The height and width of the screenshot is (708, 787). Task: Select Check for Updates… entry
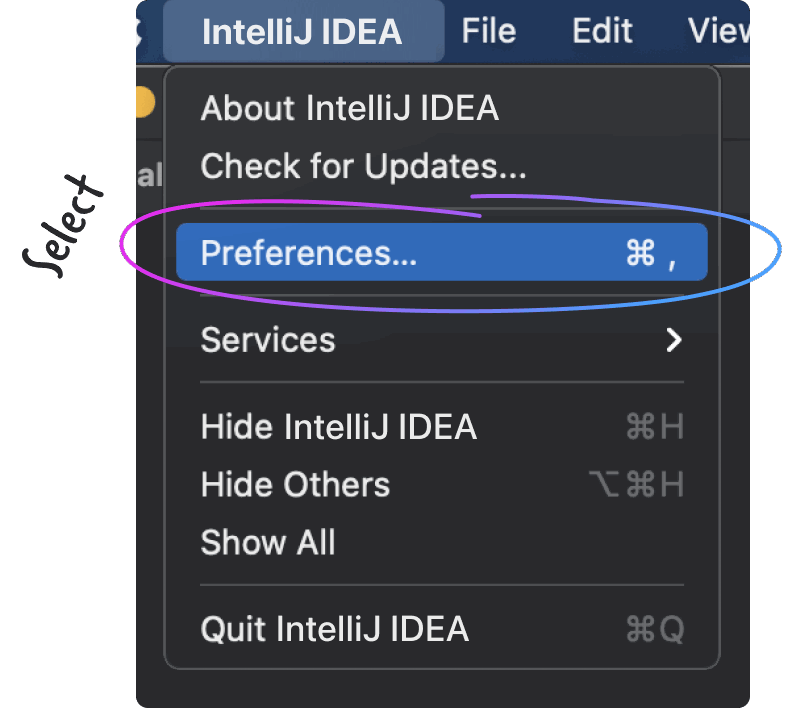coord(363,166)
